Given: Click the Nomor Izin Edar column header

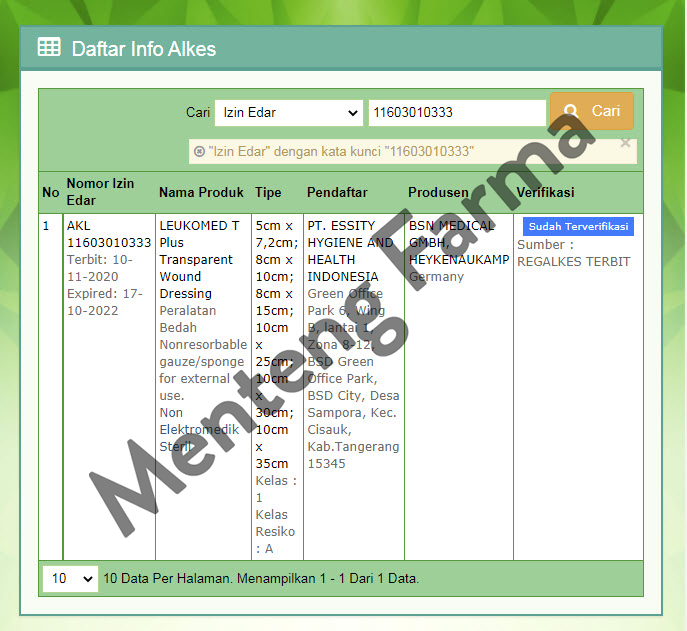Looking at the screenshot, I should click(x=100, y=192).
